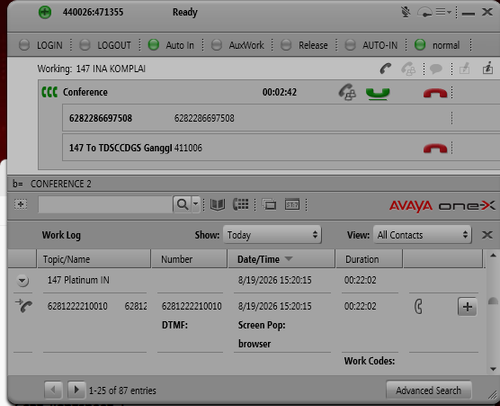Hold the Conference call with the green handset
500x406 pixels.
tap(378, 93)
